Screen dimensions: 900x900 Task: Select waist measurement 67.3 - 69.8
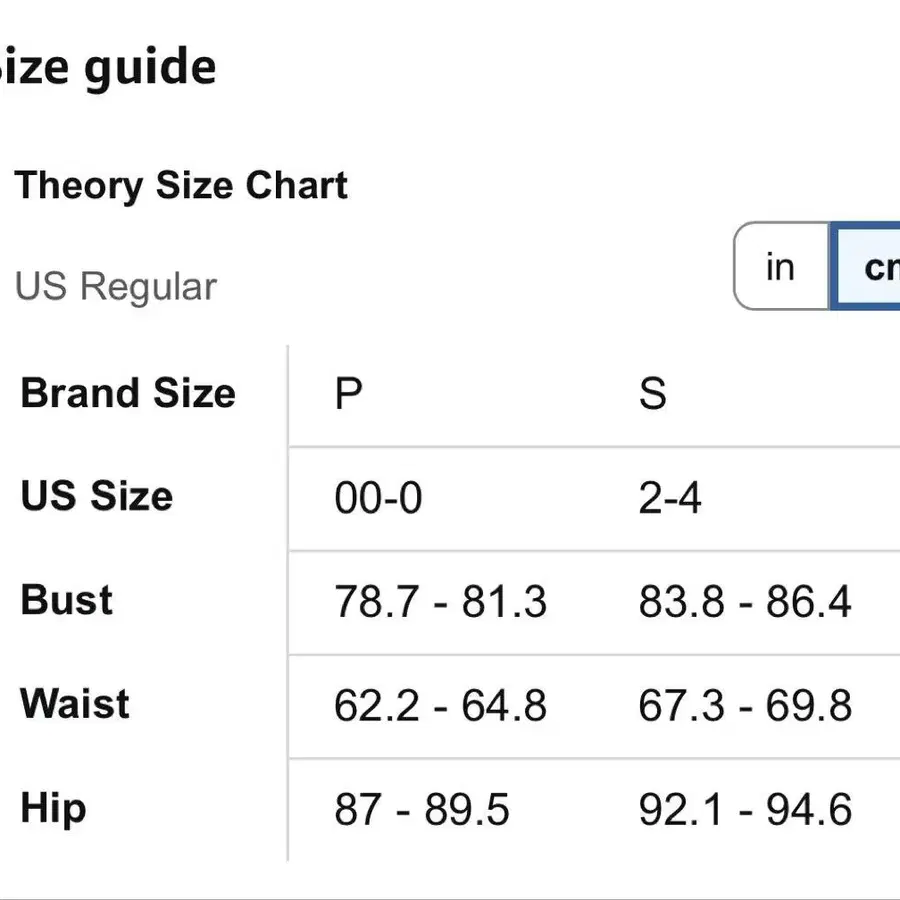point(745,706)
